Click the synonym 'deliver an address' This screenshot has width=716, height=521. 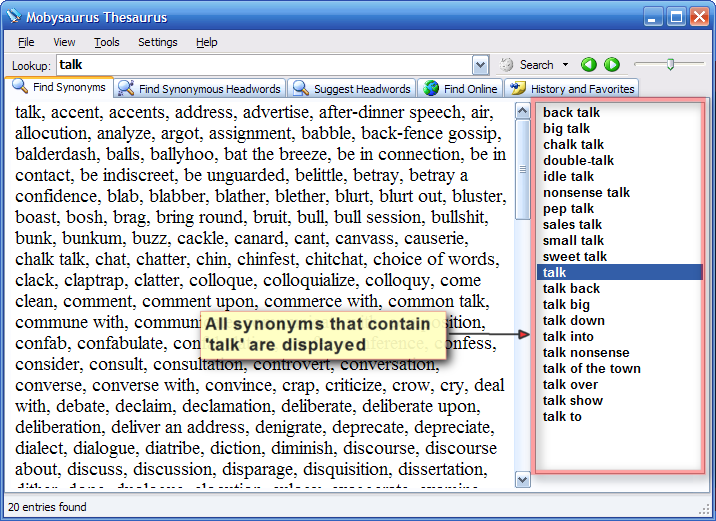point(178,427)
